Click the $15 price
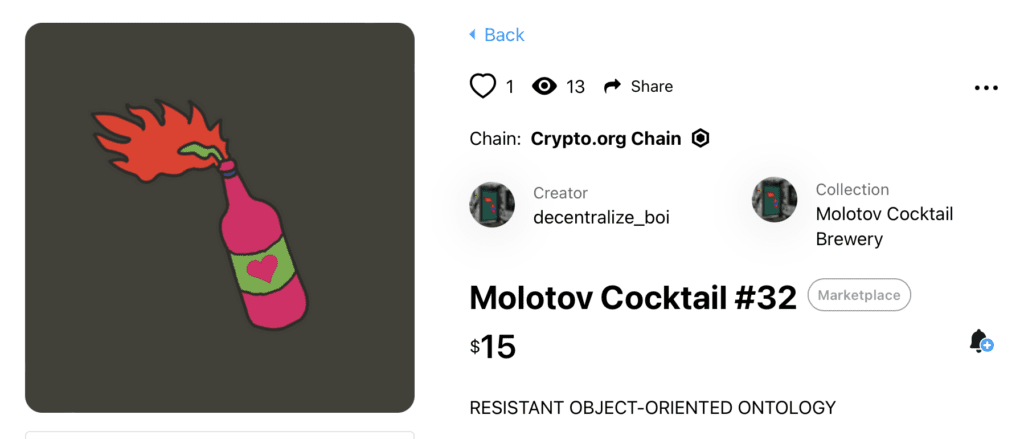Image resolution: width=1024 pixels, height=439 pixels. (493, 346)
